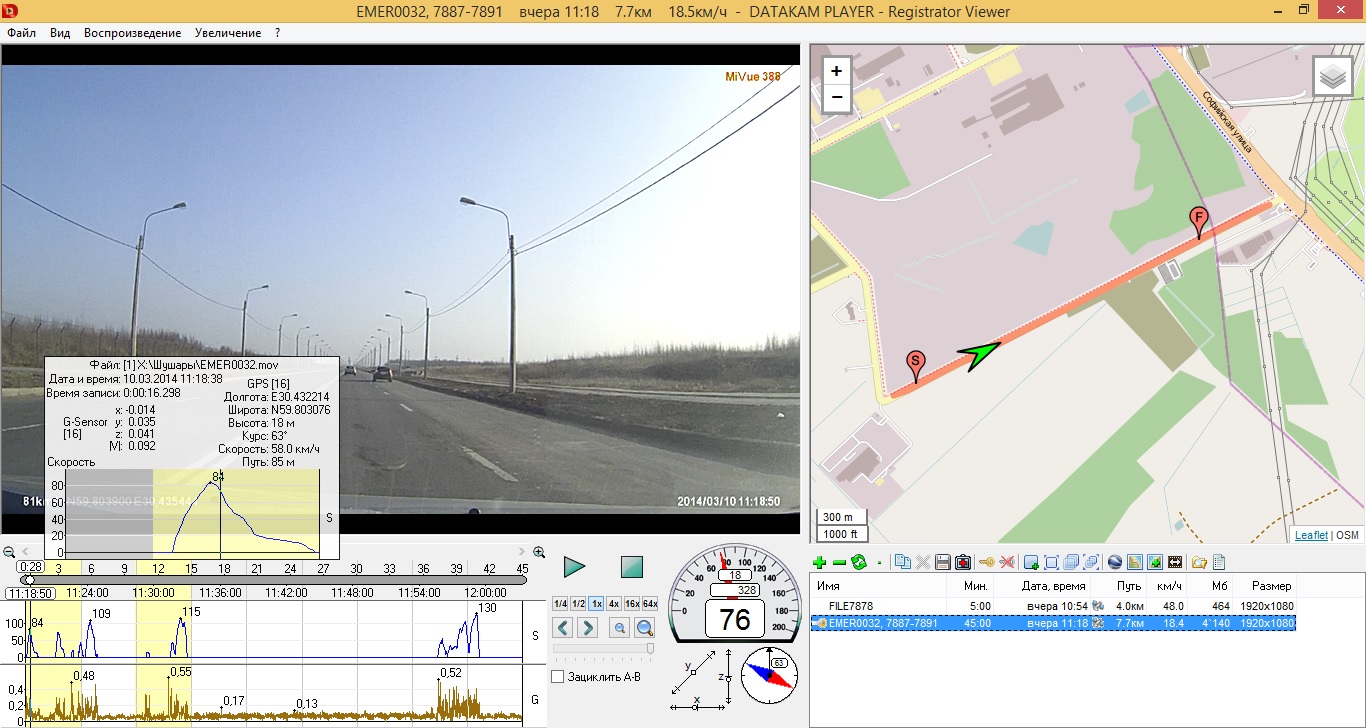Click the film strip icon
Image resolution: width=1366 pixels, height=728 pixels.
tap(1175, 562)
